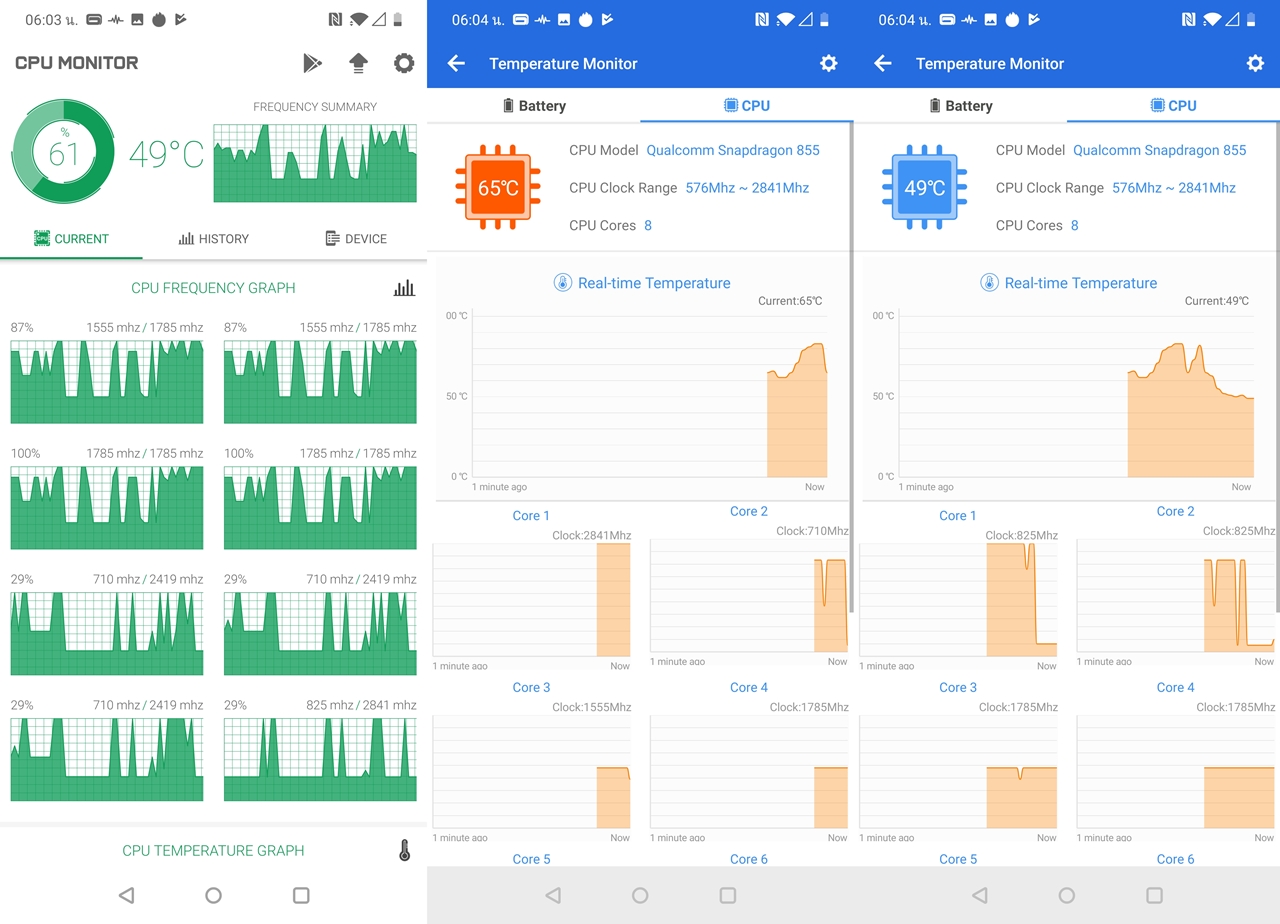This screenshot has width=1280, height=924.
Task: Open Play Store icon in CPU Monitor header
Action: [x=313, y=63]
